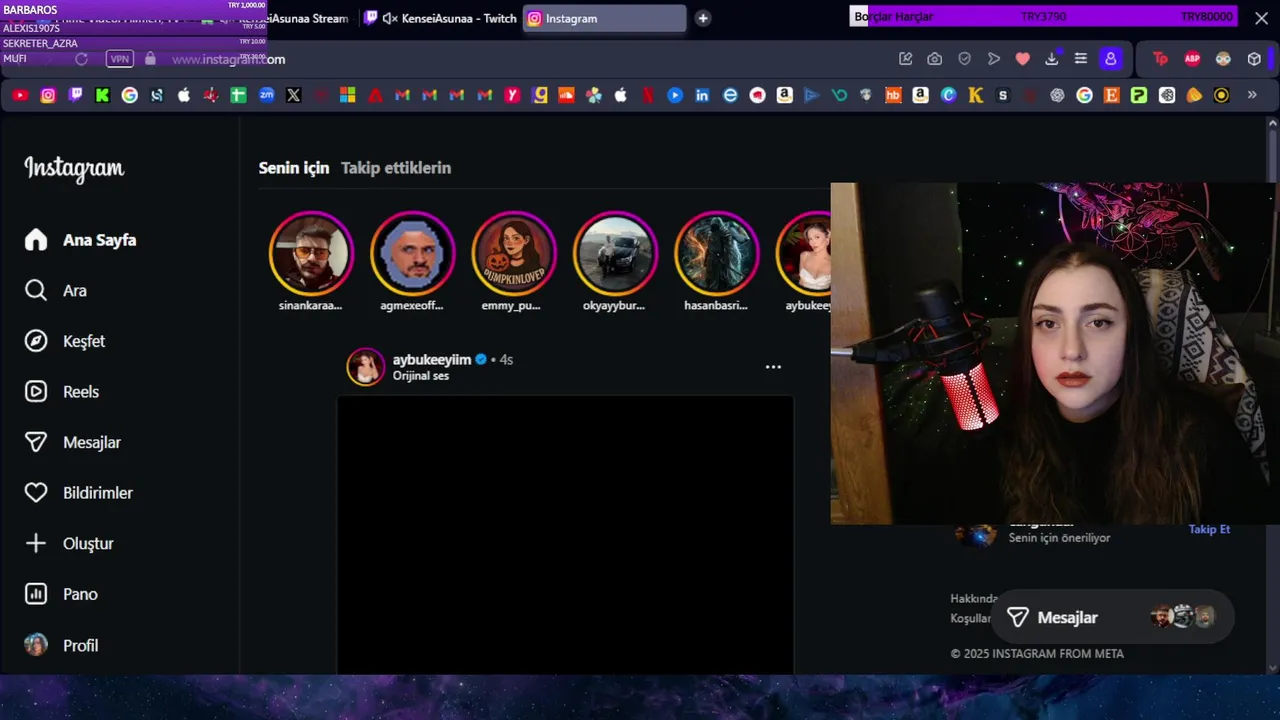This screenshot has width=1280, height=720.
Task: Select the Senin için tab
Action: click(294, 168)
